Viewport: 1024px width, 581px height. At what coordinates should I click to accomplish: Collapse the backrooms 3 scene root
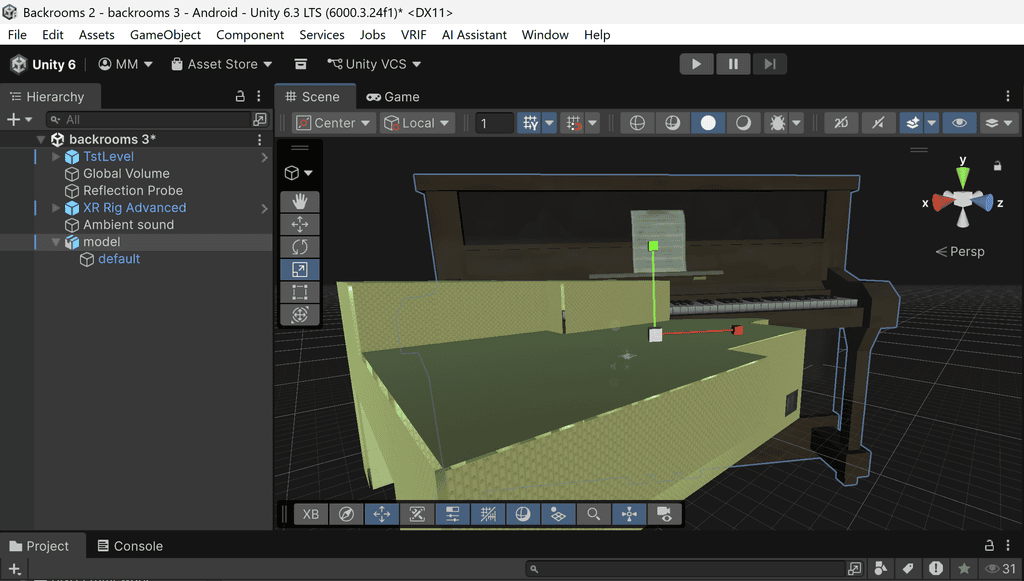pos(40,139)
